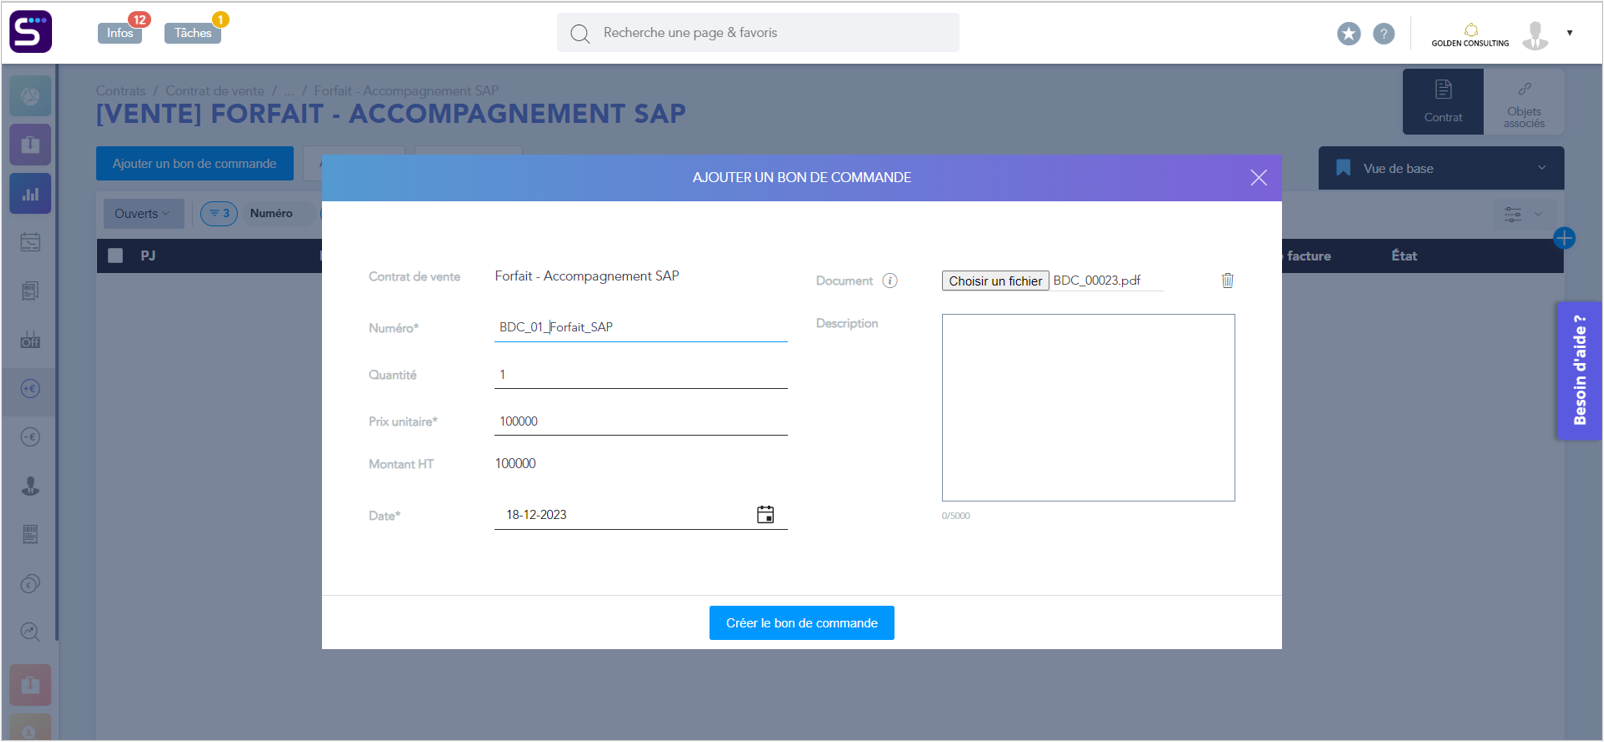This screenshot has height=742, width=1604.
Task: Switch to the Contrat tab
Action: point(1443,102)
